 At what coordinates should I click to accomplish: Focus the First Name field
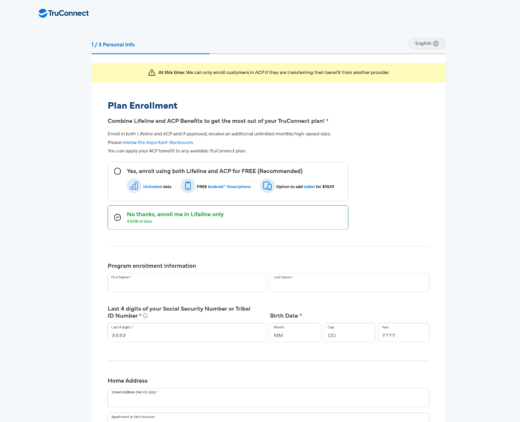pyautogui.click(x=187, y=283)
